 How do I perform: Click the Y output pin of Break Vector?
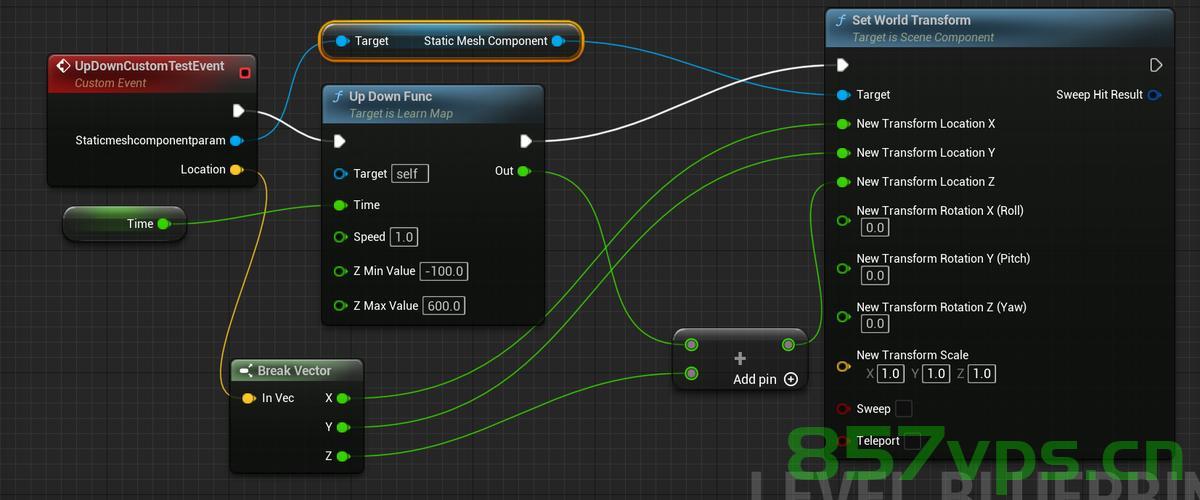click(x=343, y=427)
